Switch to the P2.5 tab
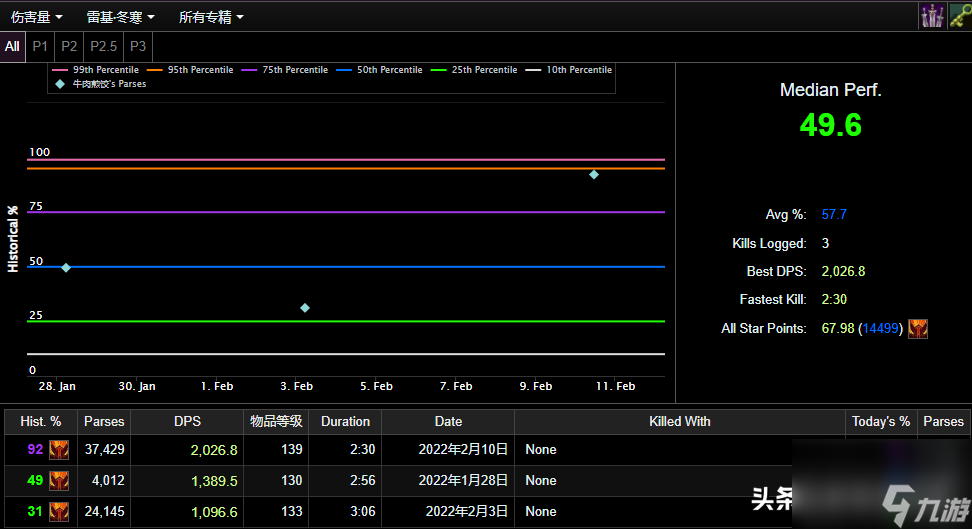This screenshot has width=972, height=529. tap(104, 47)
